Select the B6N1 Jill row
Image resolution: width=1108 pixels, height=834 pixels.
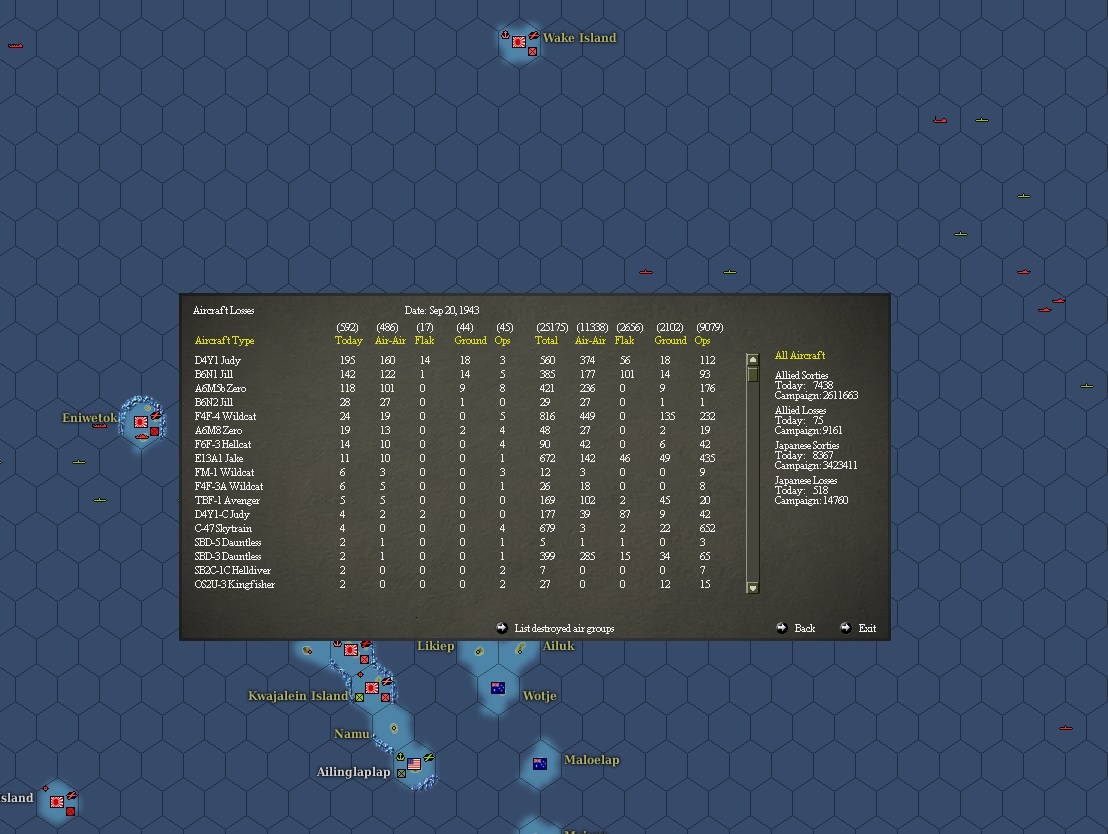click(456, 375)
